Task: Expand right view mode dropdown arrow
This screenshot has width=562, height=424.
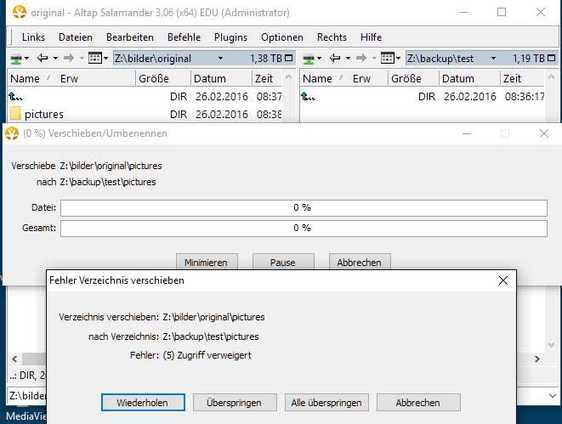Action: tap(398, 58)
